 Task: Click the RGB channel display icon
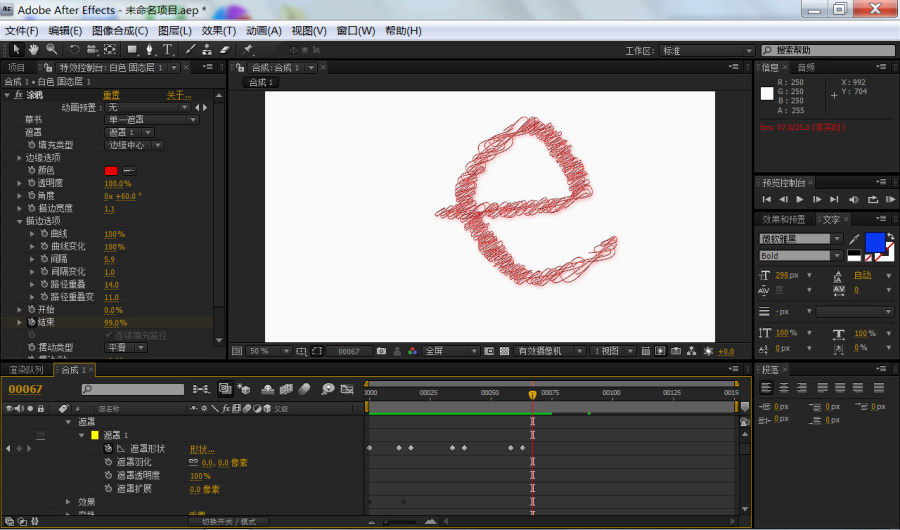pyautogui.click(x=412, y=351)
